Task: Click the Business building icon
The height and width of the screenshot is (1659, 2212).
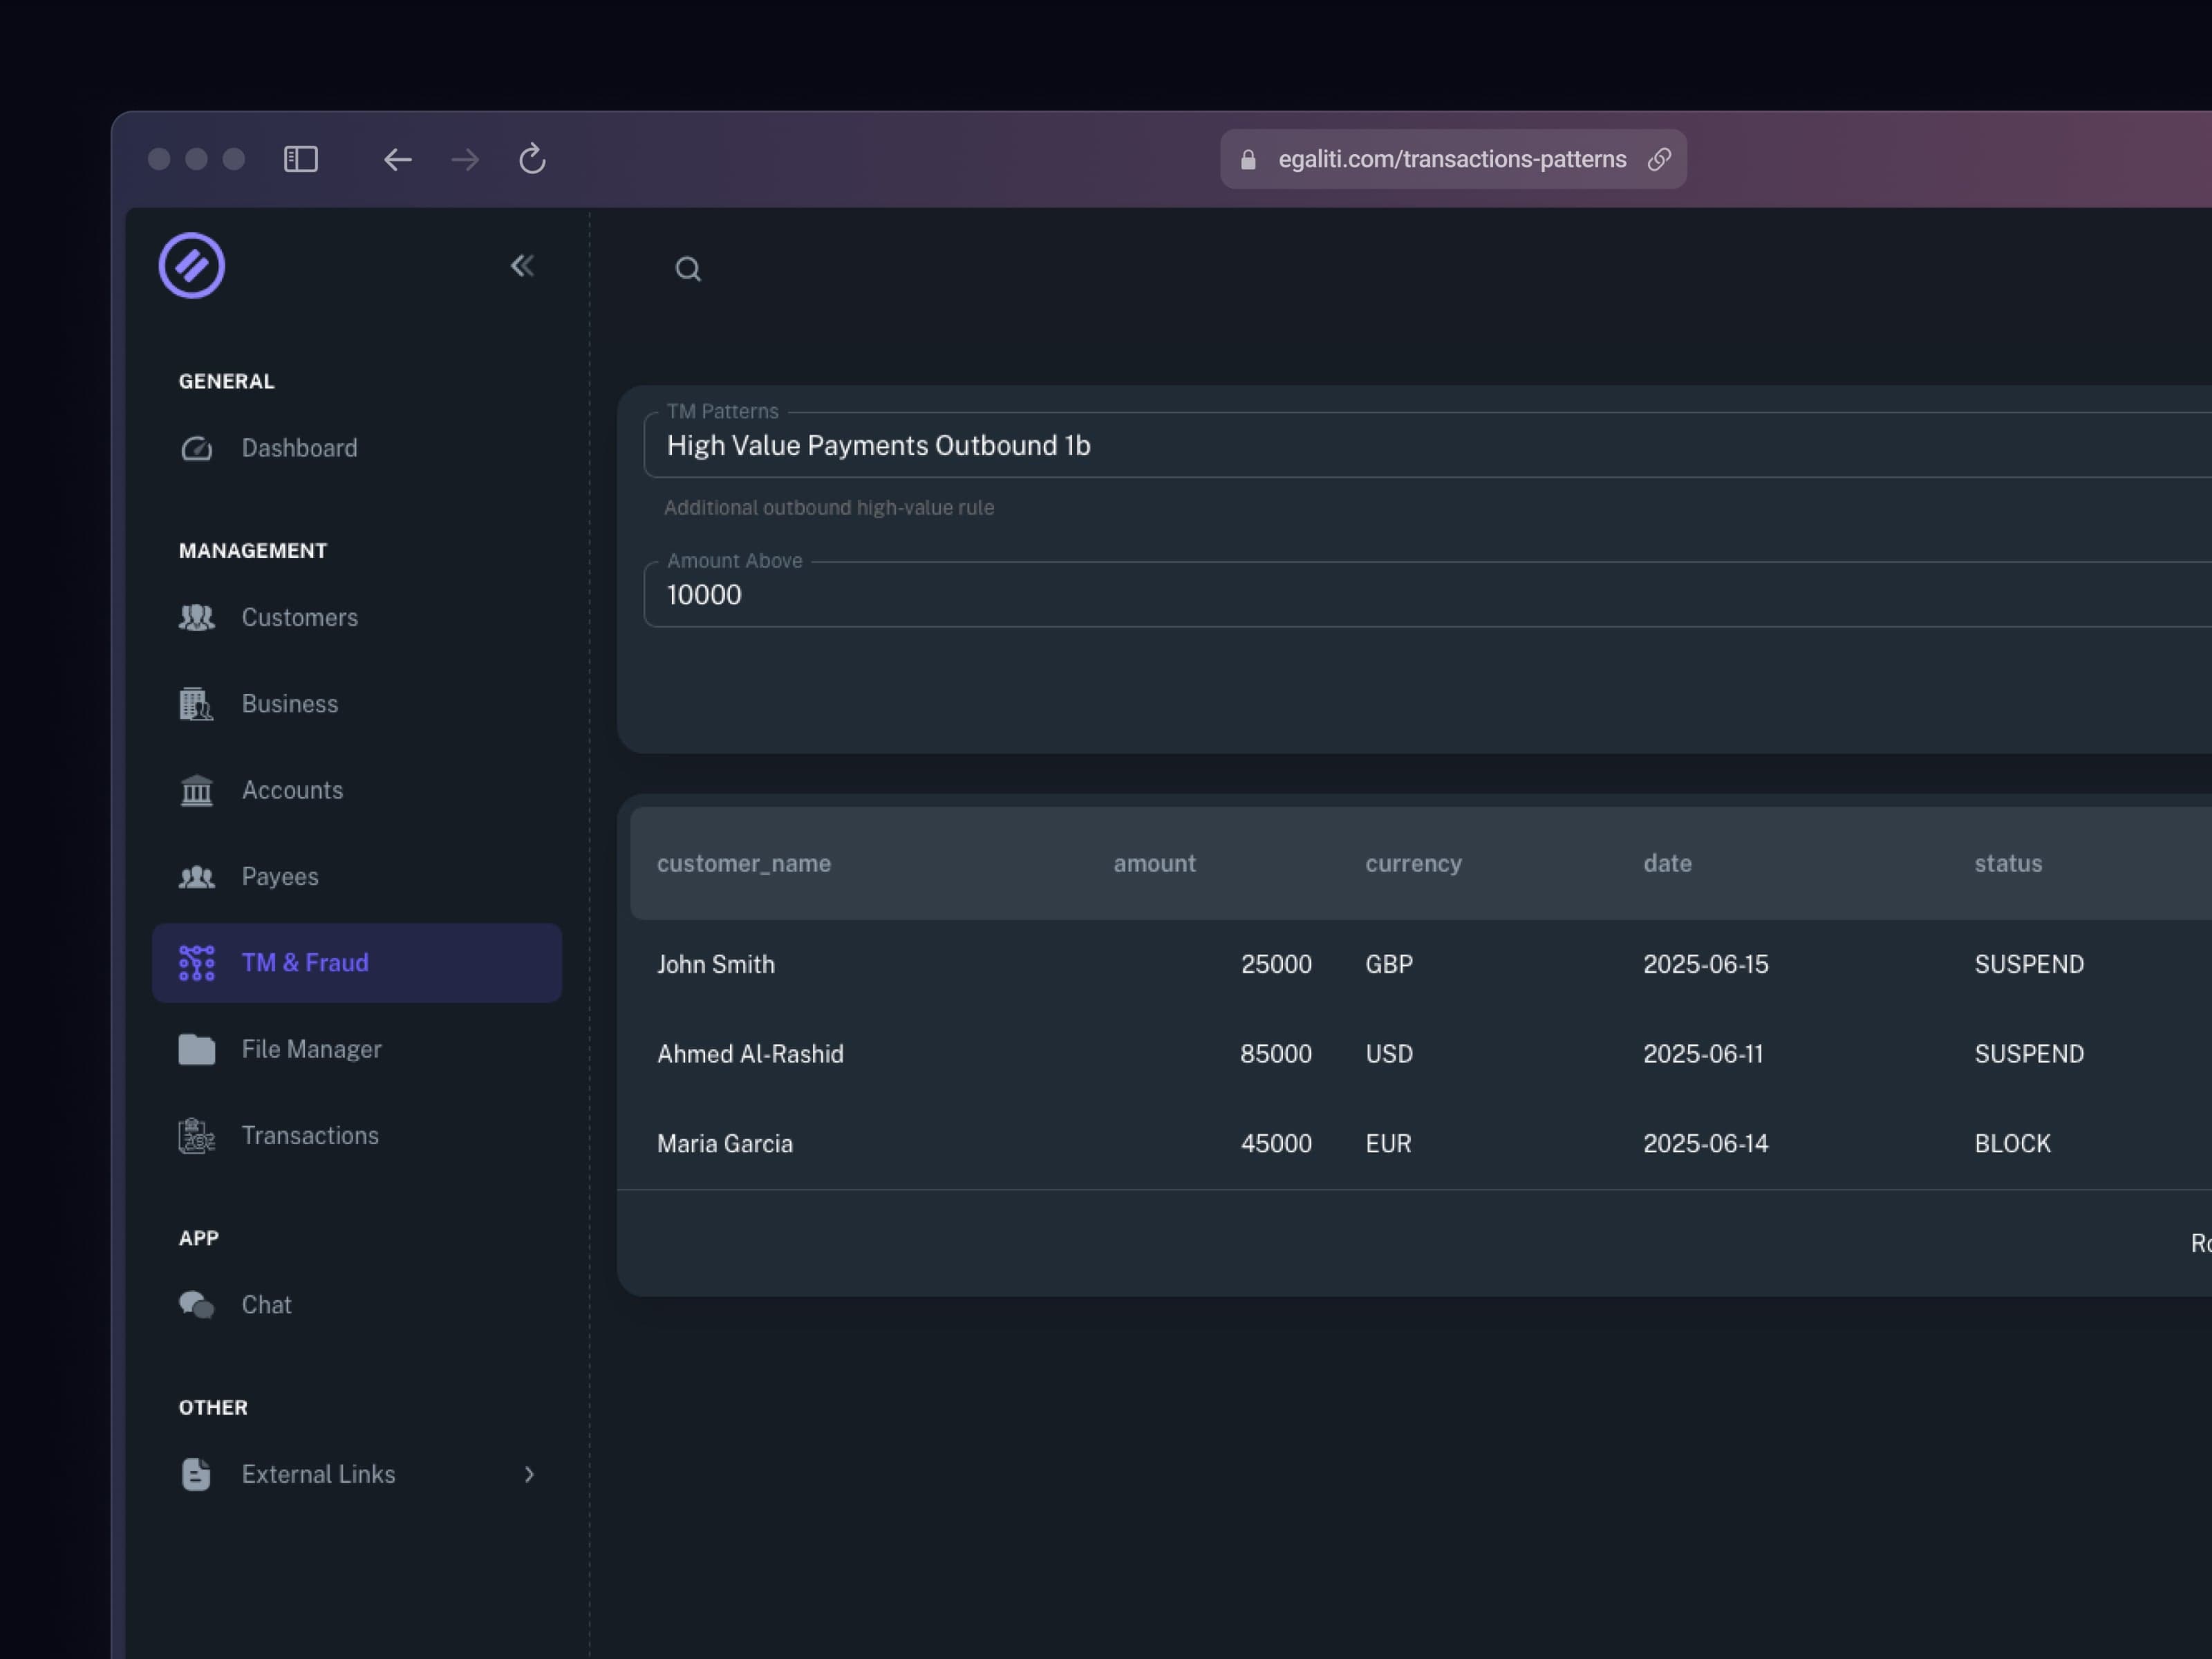Action: [x=196, y=704]
